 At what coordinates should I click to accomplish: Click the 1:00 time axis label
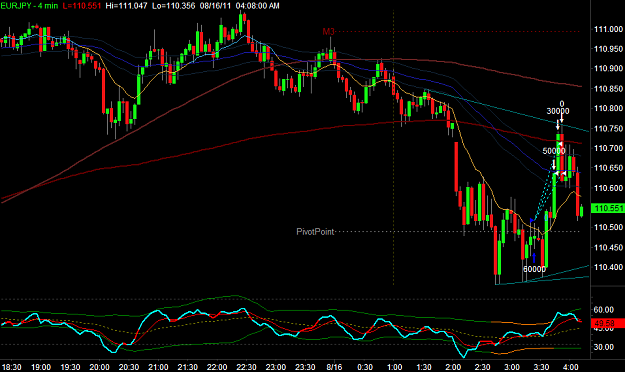395,367
